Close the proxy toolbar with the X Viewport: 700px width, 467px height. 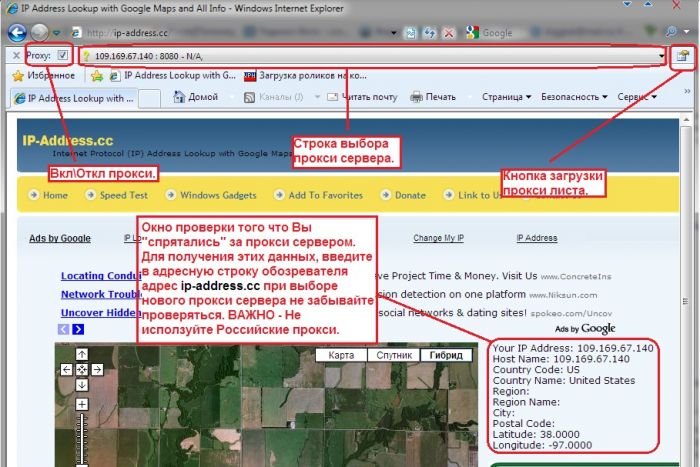[16, 55]
